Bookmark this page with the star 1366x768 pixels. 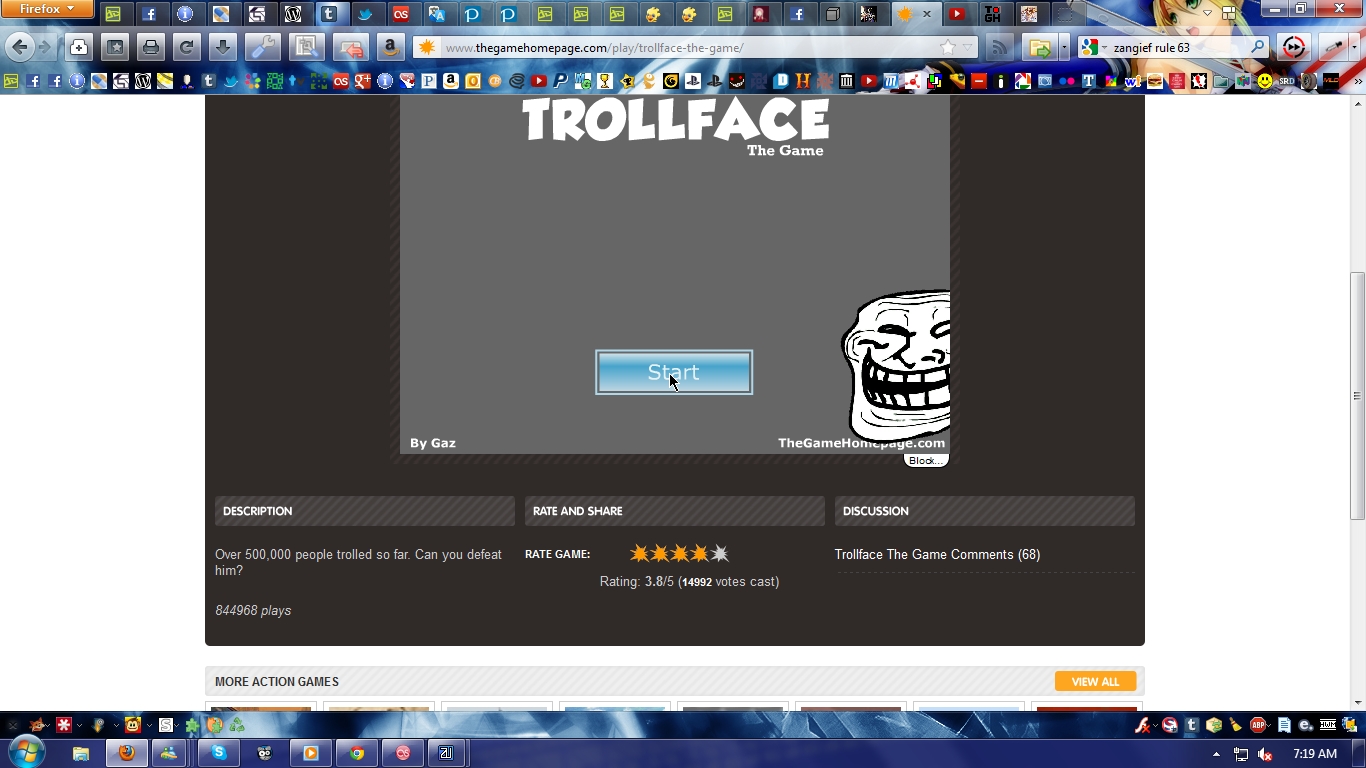[948, 47]
